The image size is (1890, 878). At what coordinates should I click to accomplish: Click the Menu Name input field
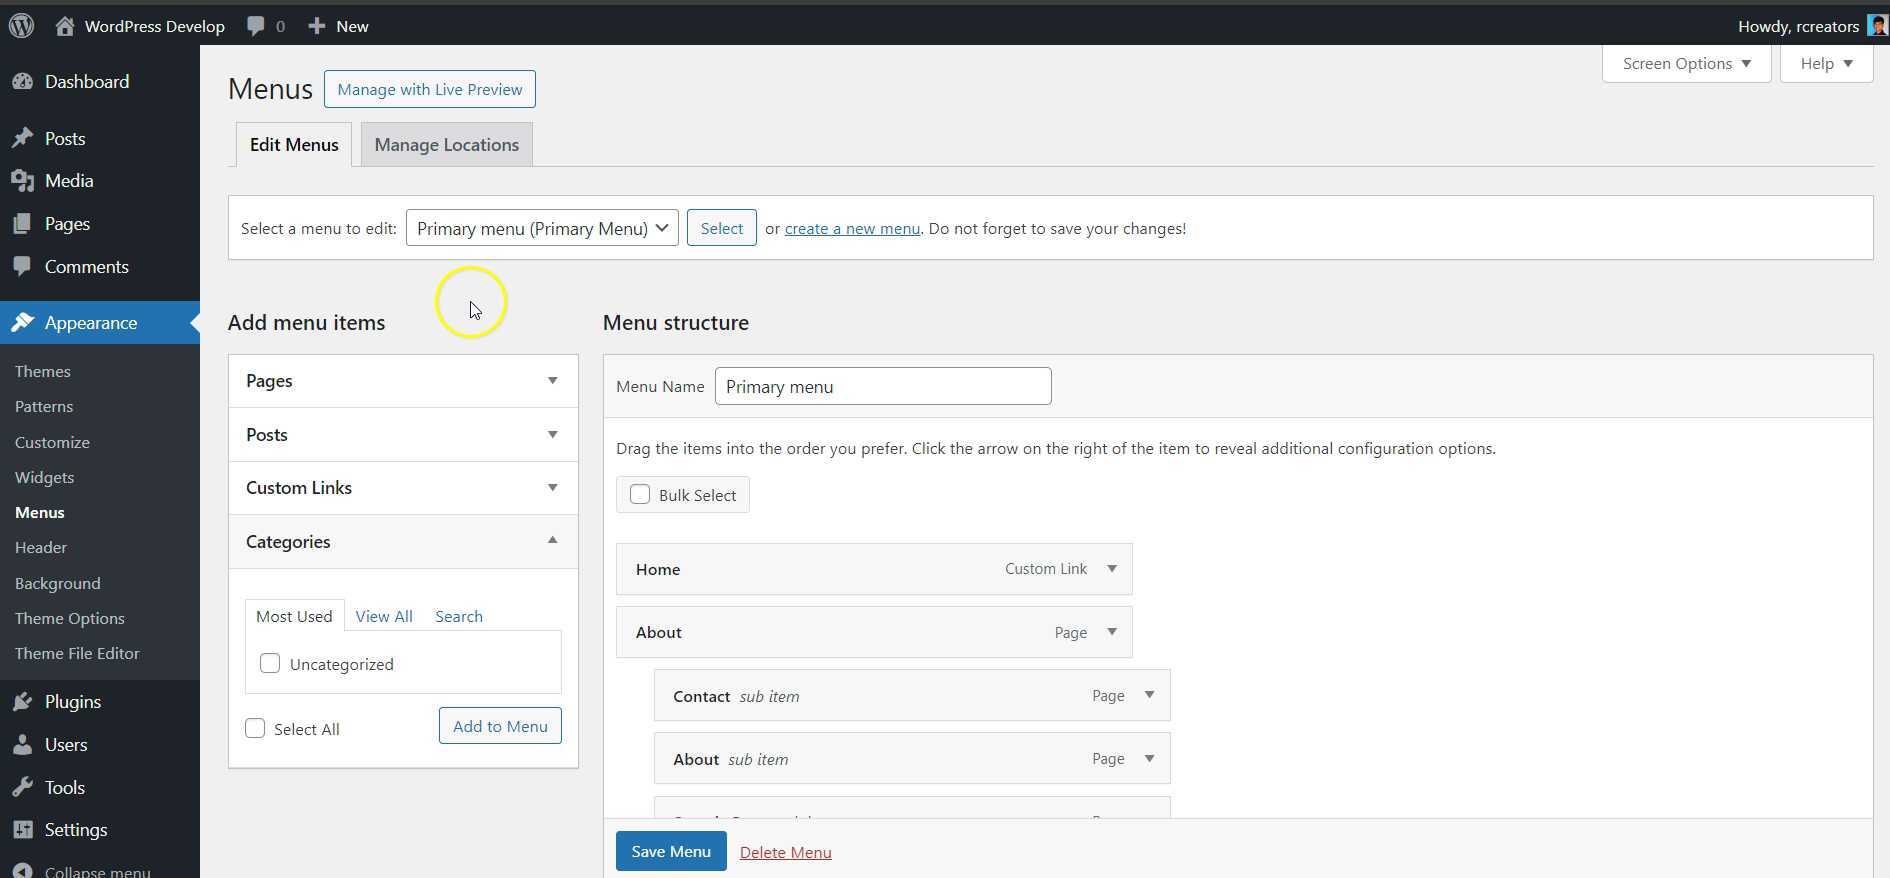(883, 386)
